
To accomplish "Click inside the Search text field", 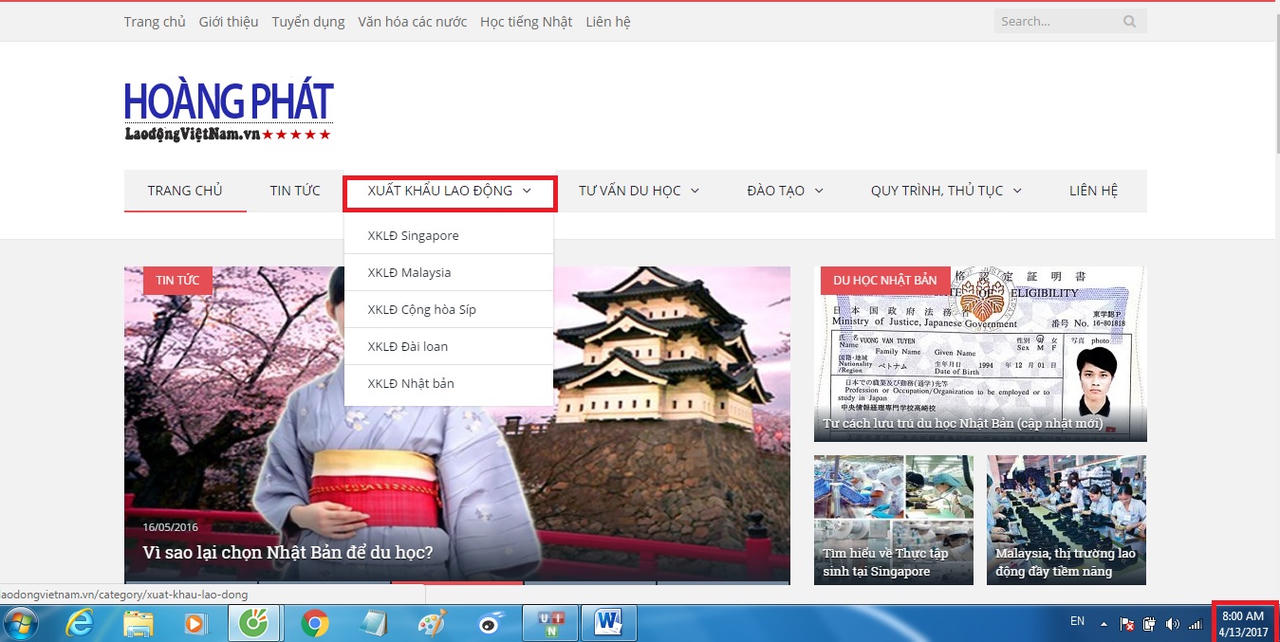I will pyautogui.click(x=1055, y=21).
